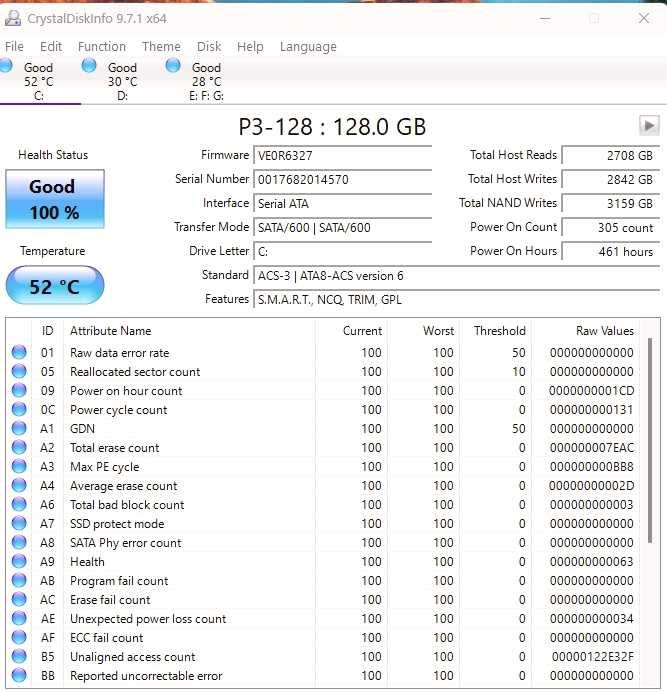667x692 pixels.
Task: Open the Disk menu
Action: tap(209, 46)
